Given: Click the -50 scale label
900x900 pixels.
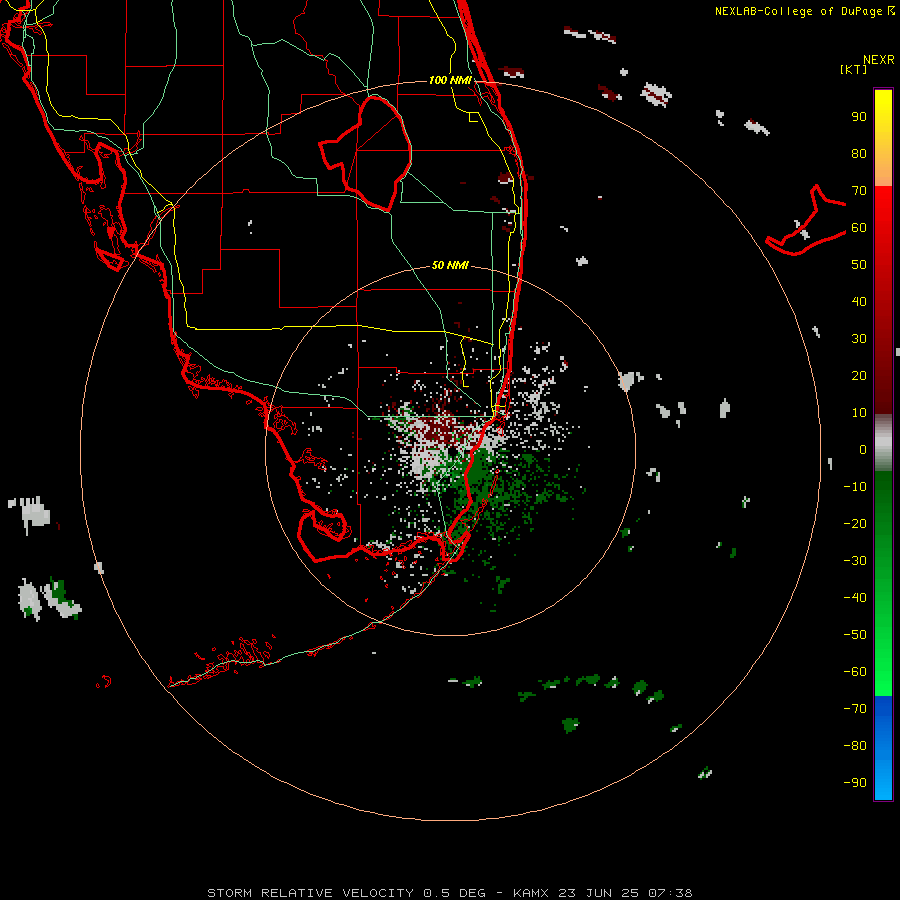Looking at the screenshot, I should (855, 634).
